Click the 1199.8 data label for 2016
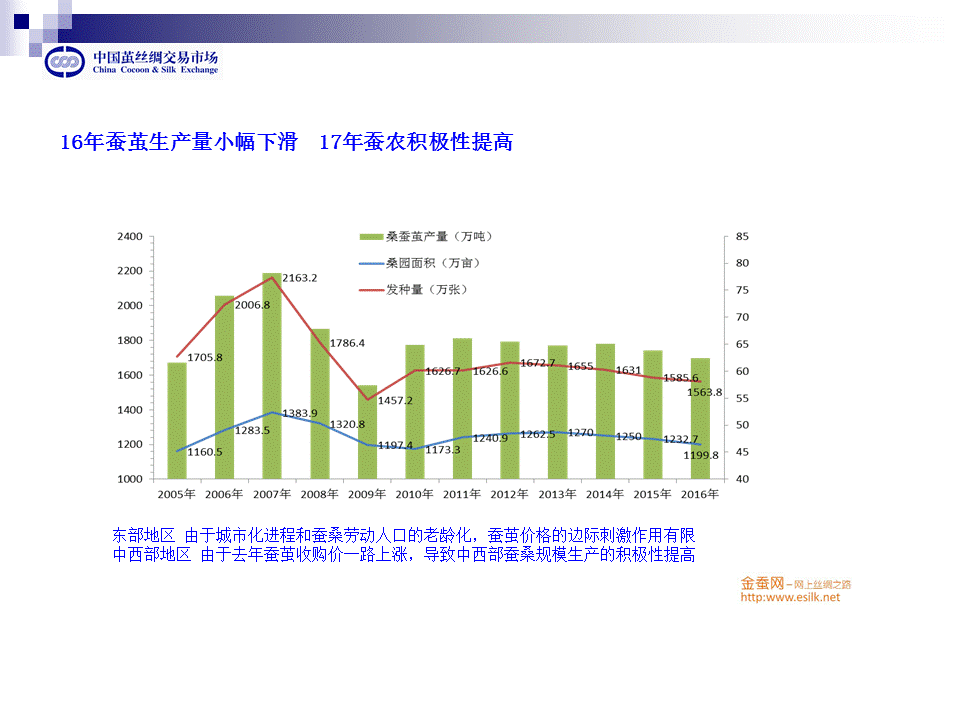This screenshot has height=720, width=960. [x=701, y=455]
